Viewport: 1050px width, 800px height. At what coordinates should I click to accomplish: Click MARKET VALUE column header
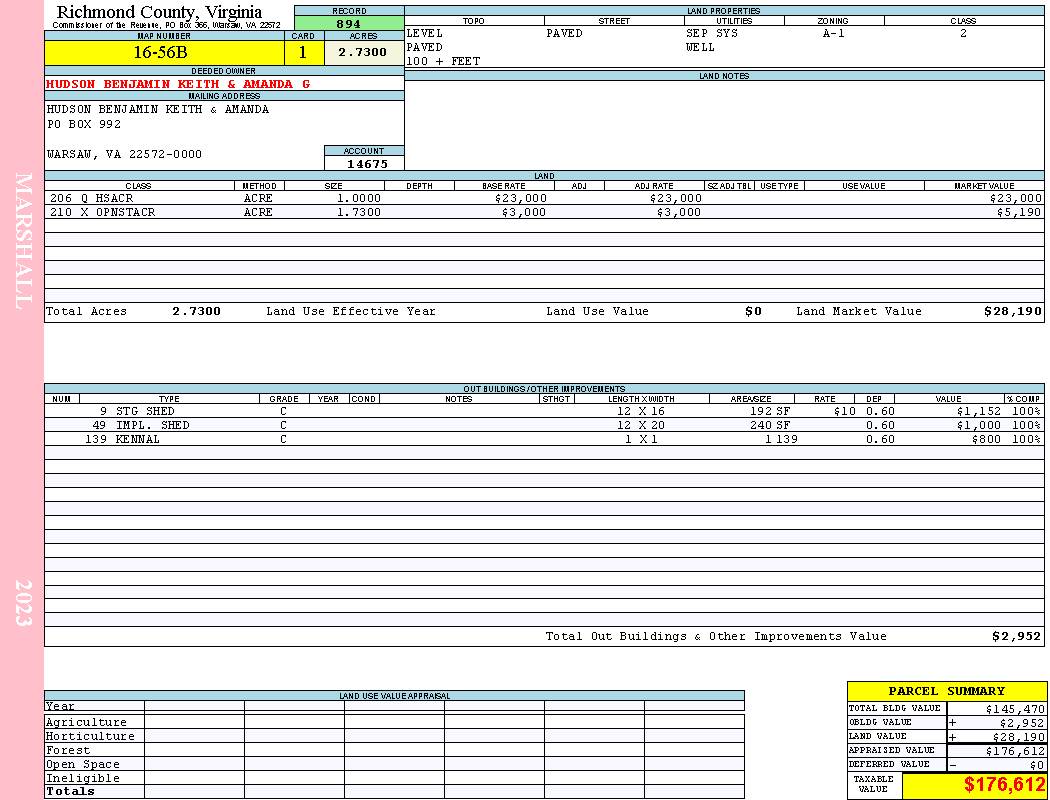(x=984, y=186)
